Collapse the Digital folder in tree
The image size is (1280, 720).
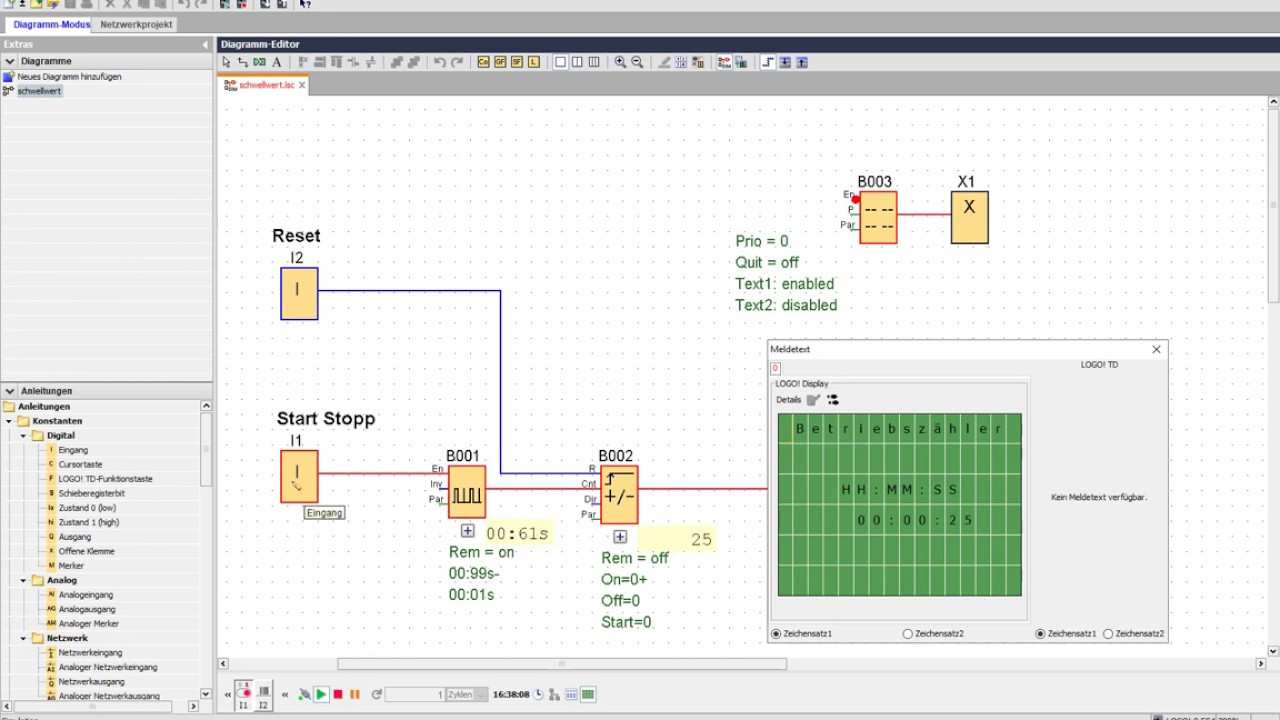click(x=23, y=436)
